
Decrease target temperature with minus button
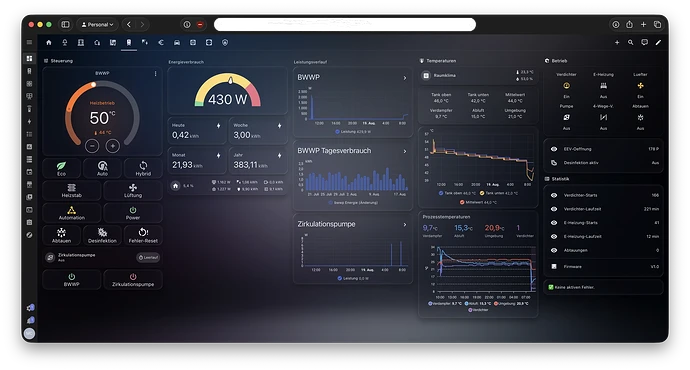(x=92, y=146)
